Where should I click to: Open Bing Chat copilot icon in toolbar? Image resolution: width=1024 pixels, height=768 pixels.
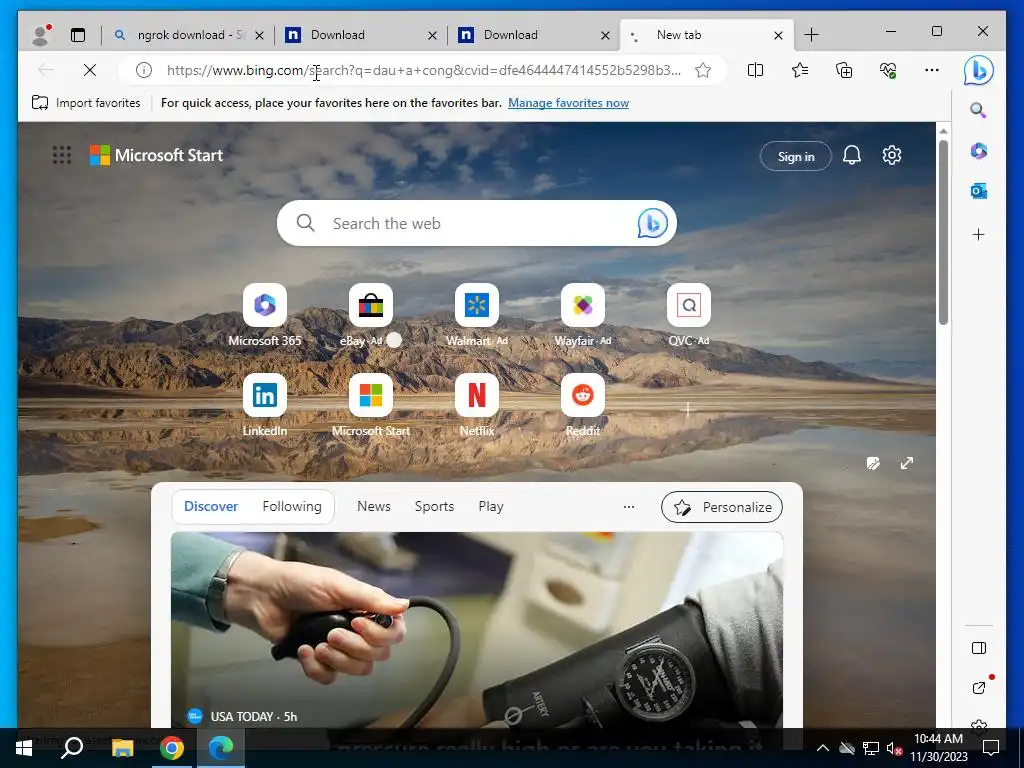pos(978,70)
